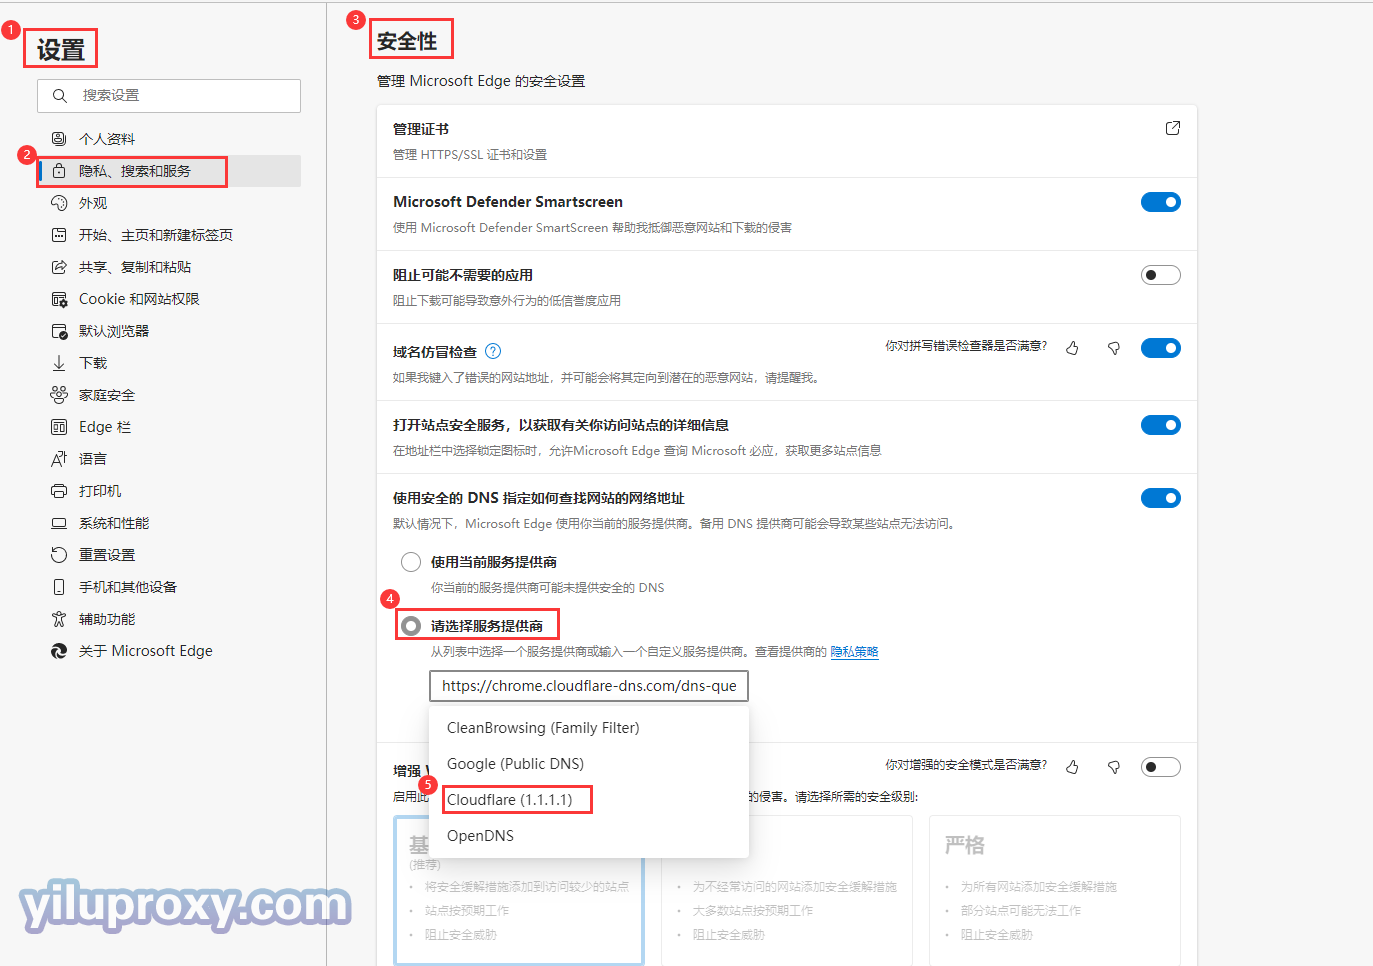1373x966 pixels.
Task: Click the 安全性 section heading
Action: (407, 41)
